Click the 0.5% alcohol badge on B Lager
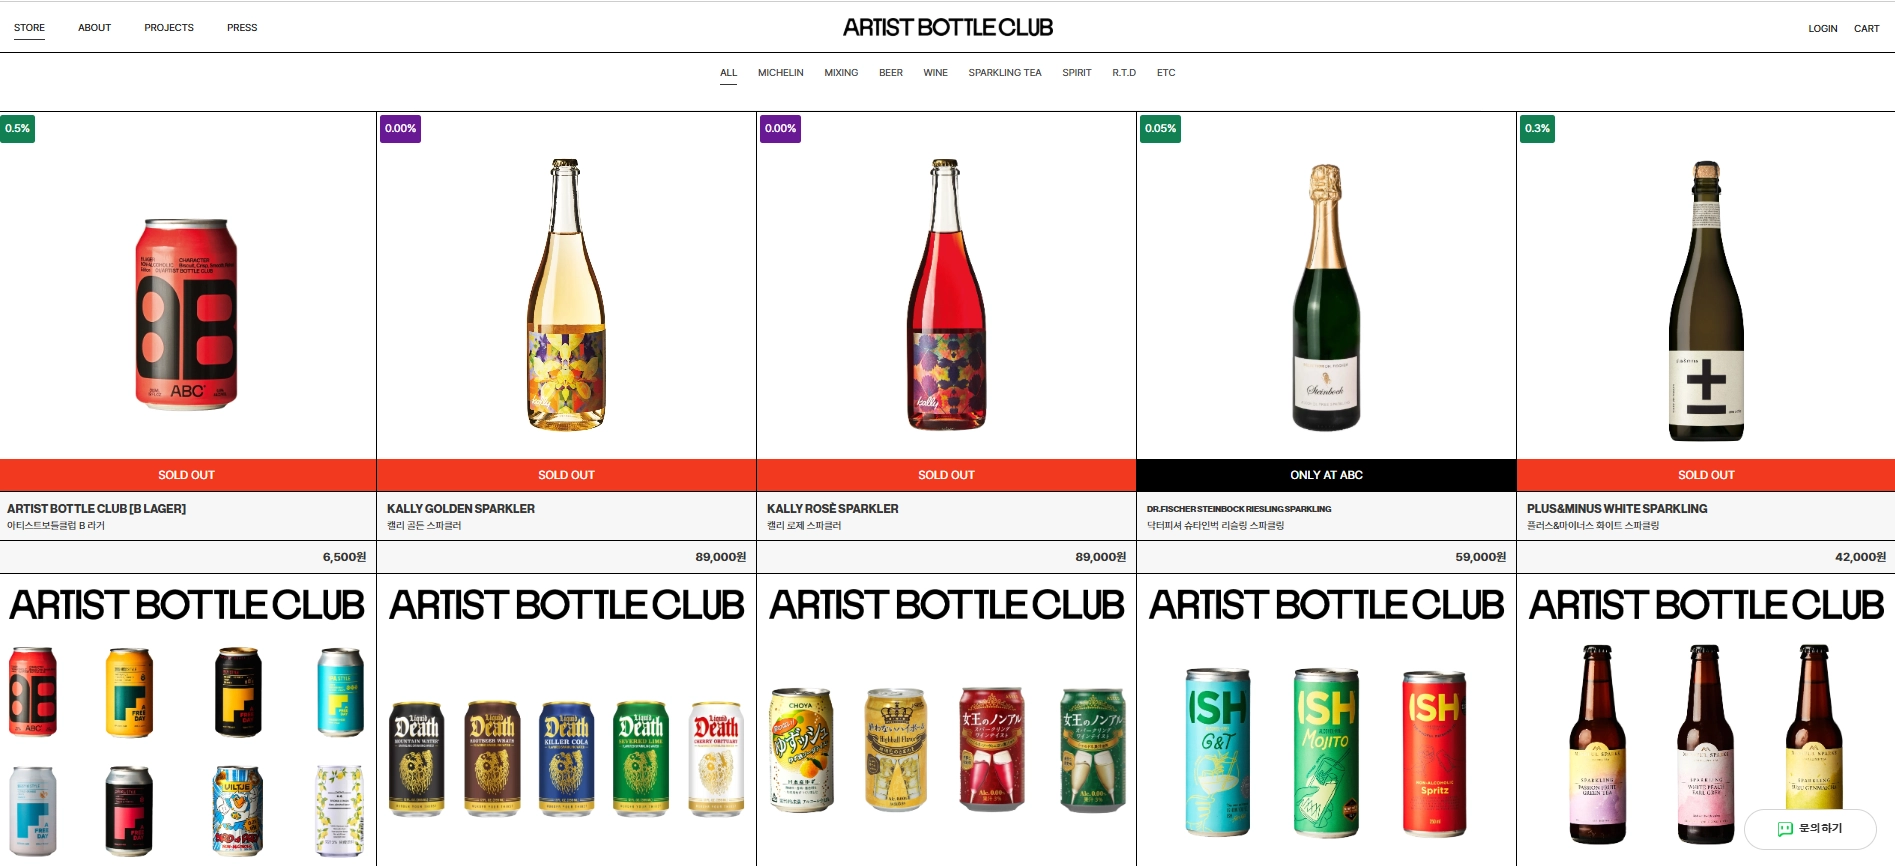 [17, 129]
